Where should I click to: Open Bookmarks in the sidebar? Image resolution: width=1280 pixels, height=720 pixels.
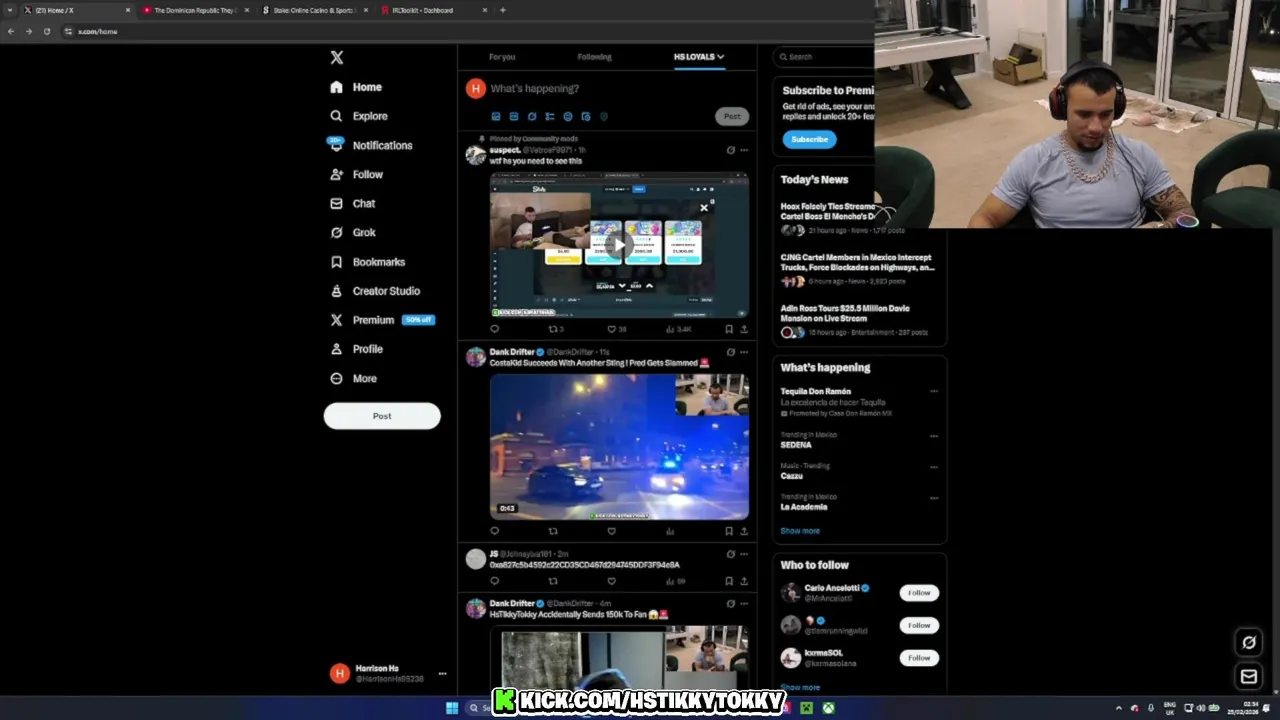tap(368, 262)
